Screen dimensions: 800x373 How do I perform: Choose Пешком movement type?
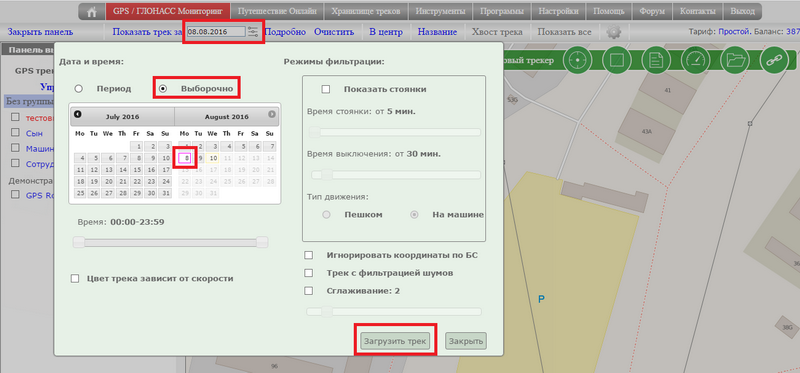(327, 215)
